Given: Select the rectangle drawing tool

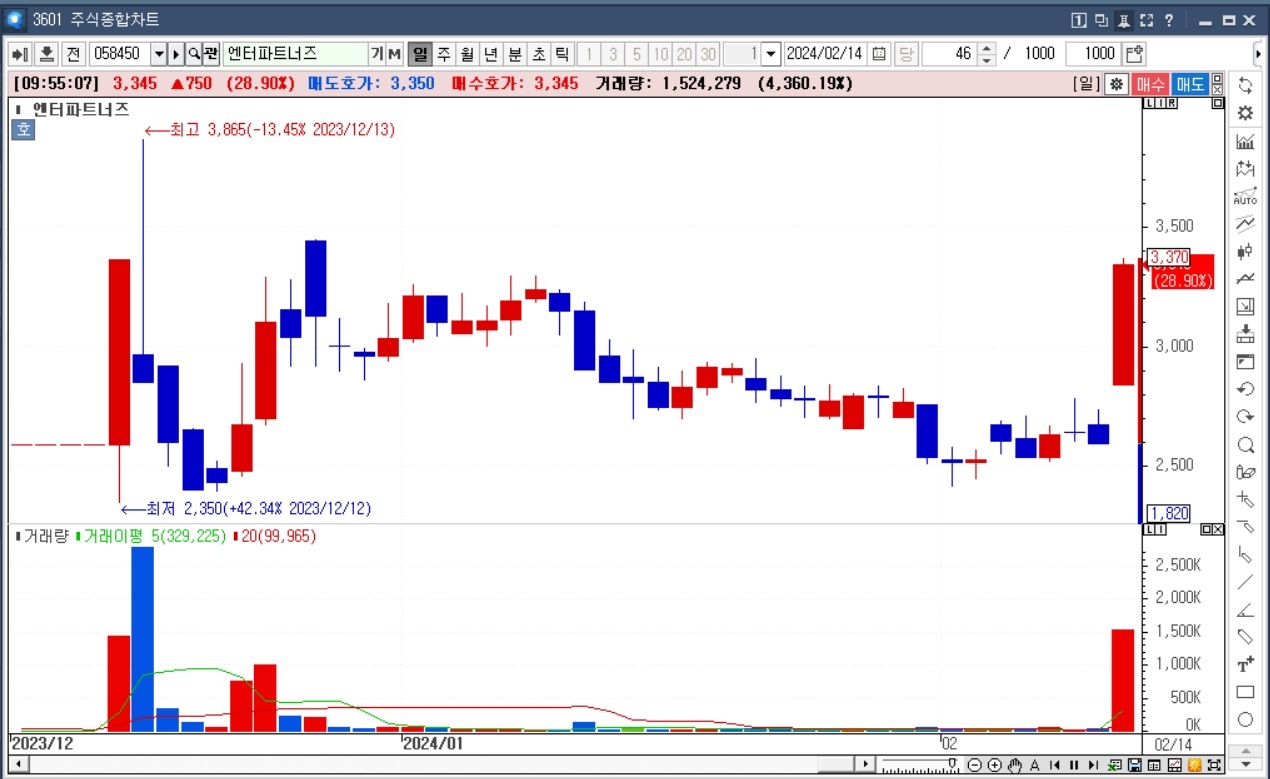Looking at the screenshot, I should coord(1245,692).
